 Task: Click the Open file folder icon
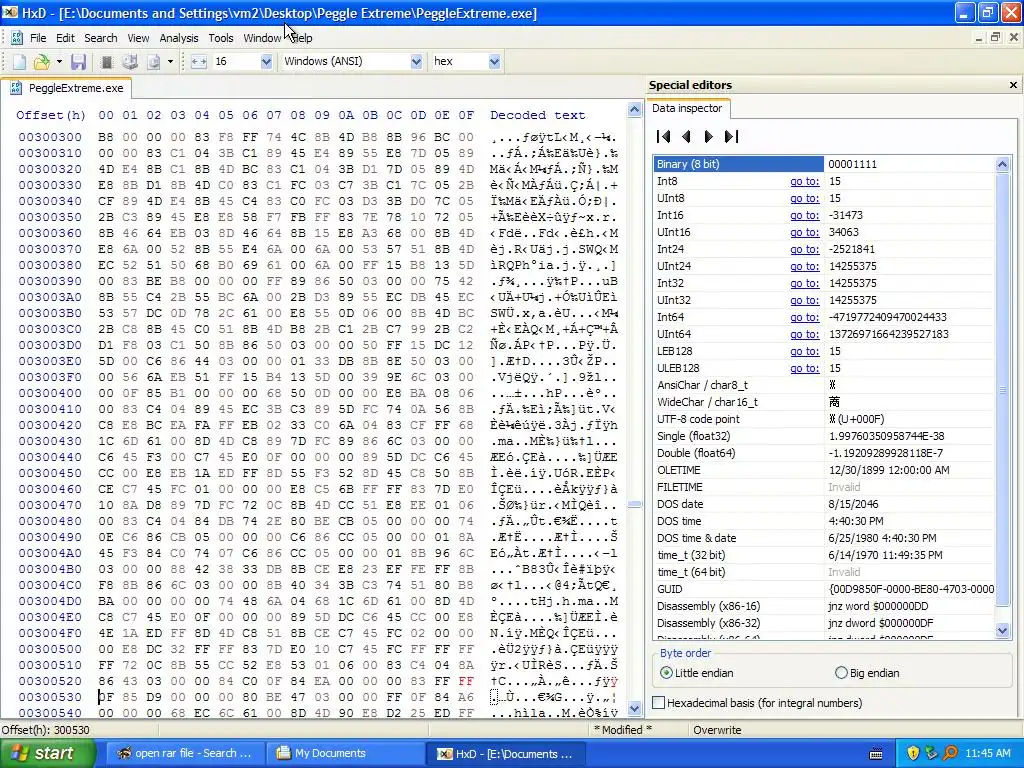tap(42, 61)
